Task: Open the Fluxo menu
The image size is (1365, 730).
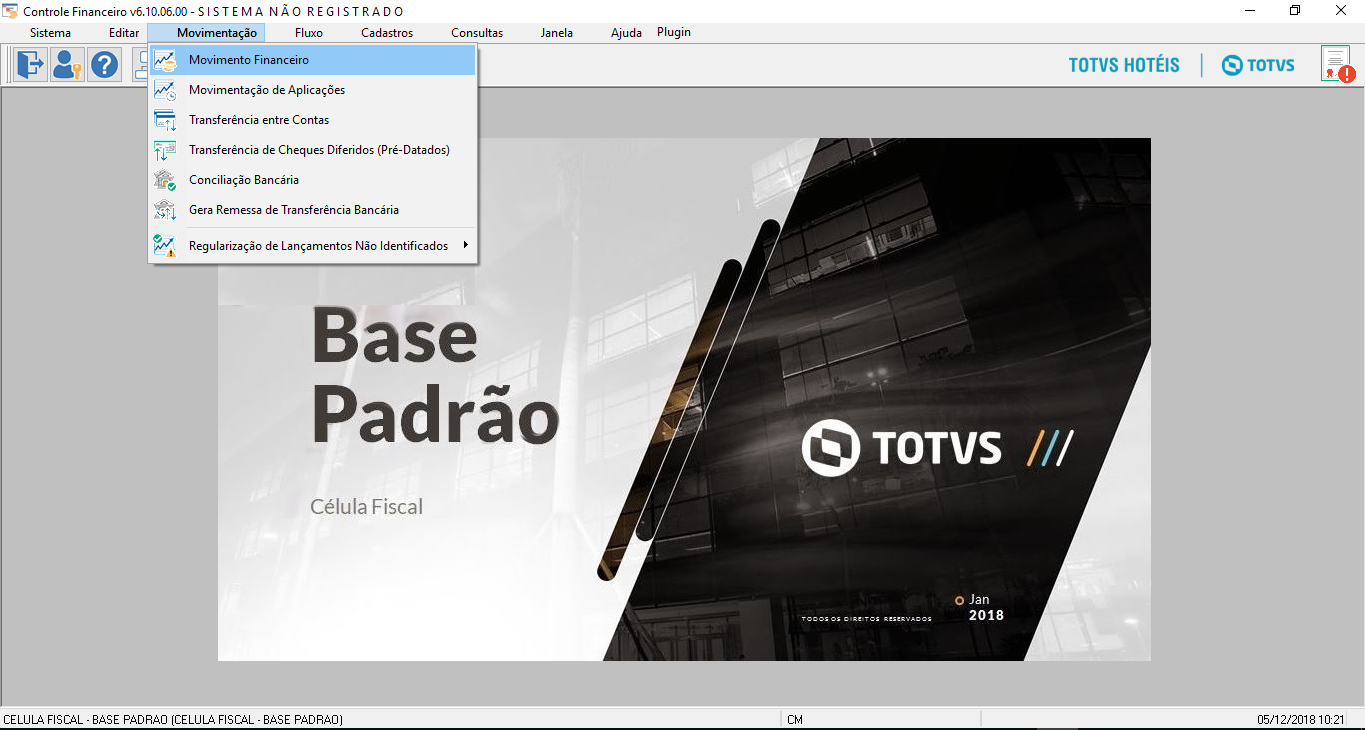Action: (309, 33)
